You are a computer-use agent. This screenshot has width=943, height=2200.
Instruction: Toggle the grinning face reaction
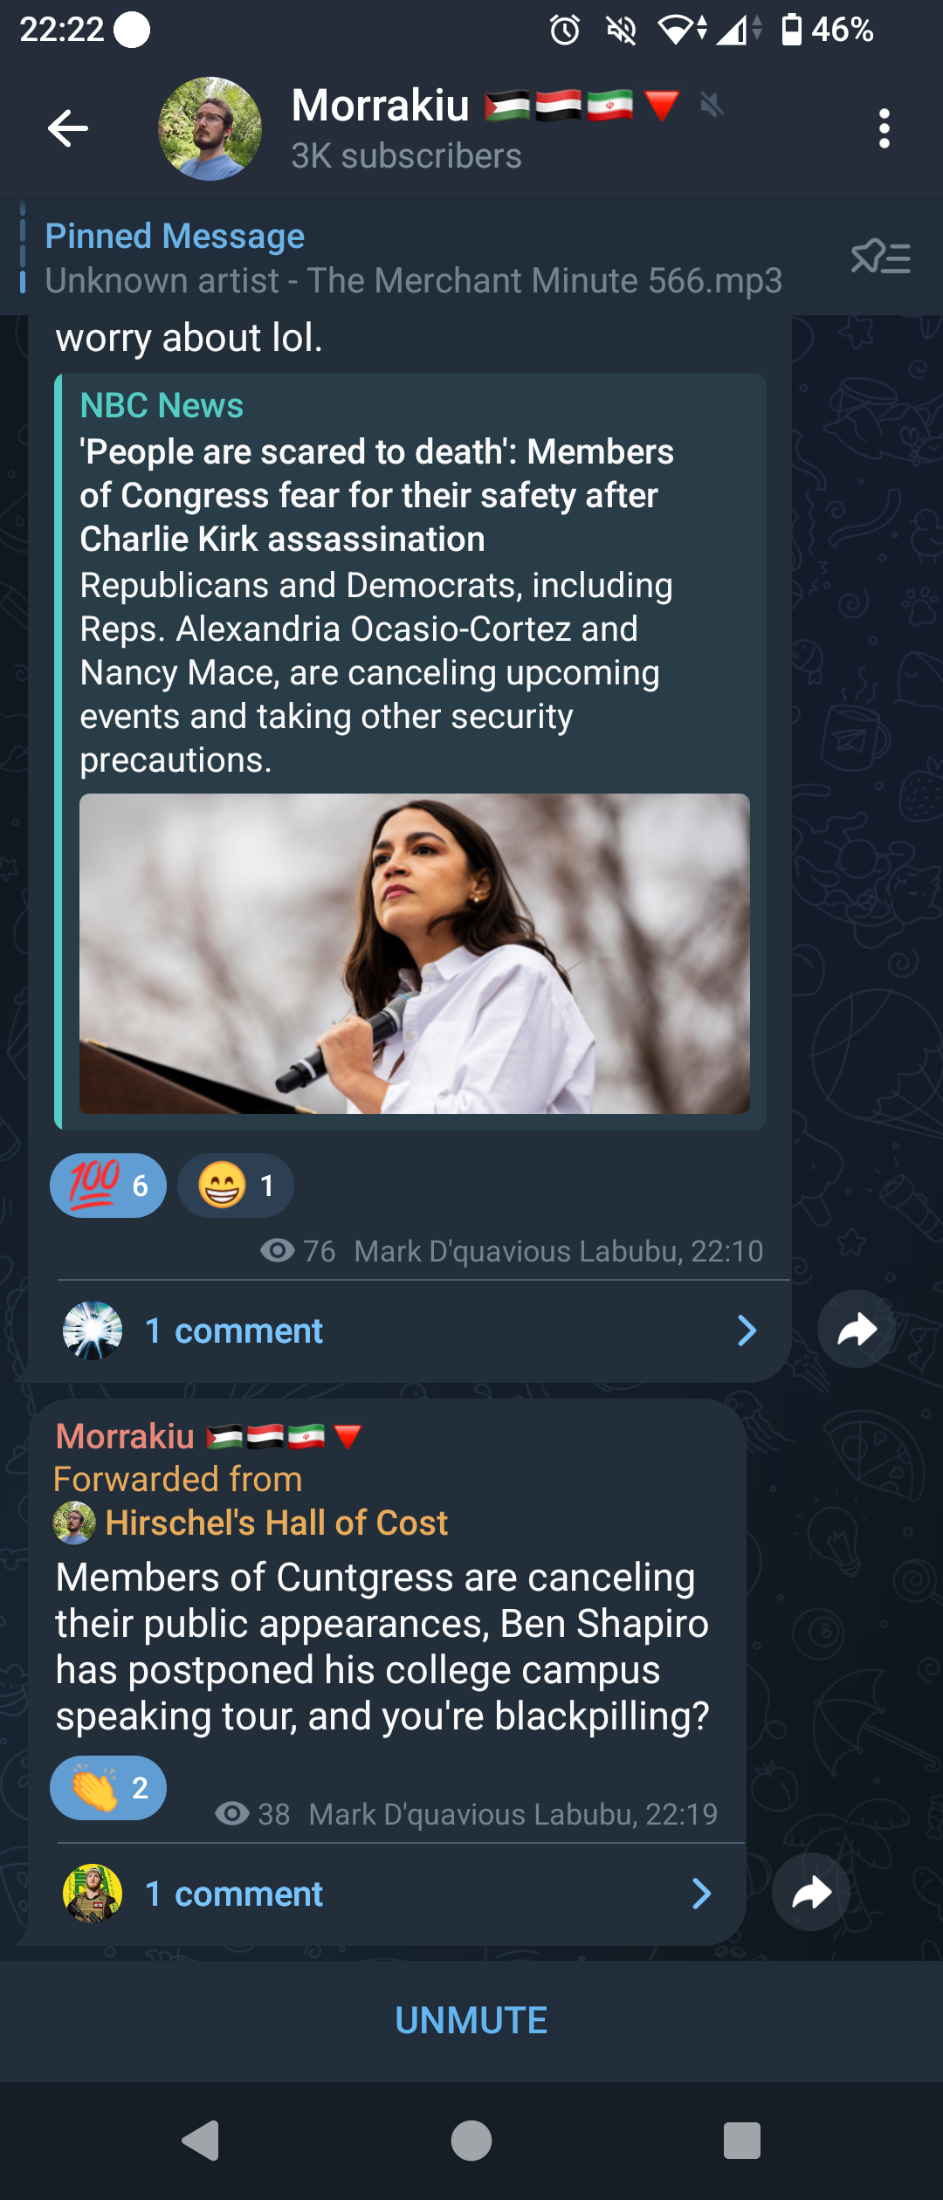236,1186
